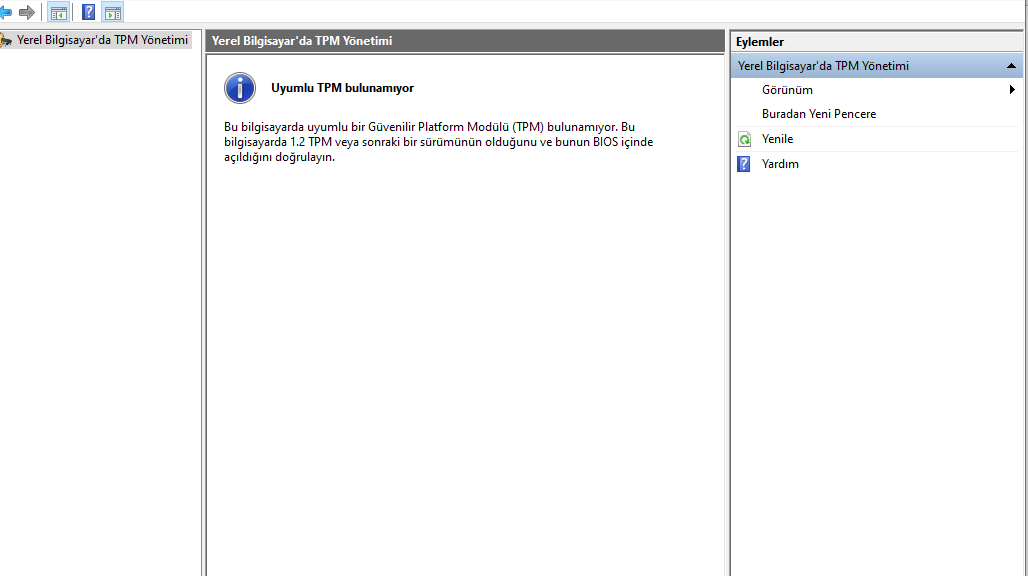
Task: Click the gray Forward arrow in toolbar
Action: click(x=27, y=12)
